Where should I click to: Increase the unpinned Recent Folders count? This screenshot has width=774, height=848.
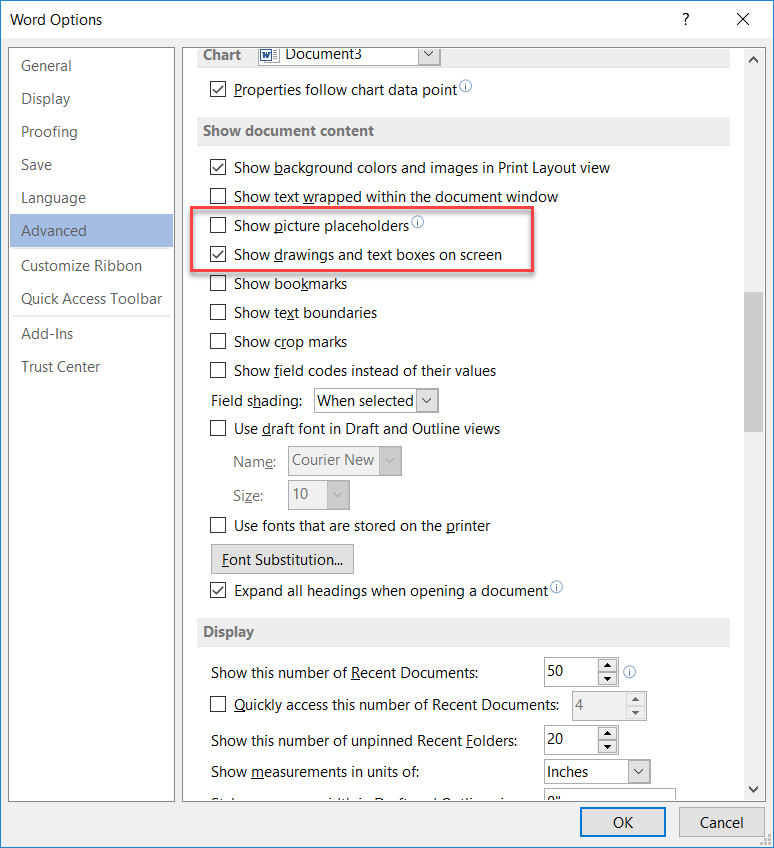click(608, 734)
